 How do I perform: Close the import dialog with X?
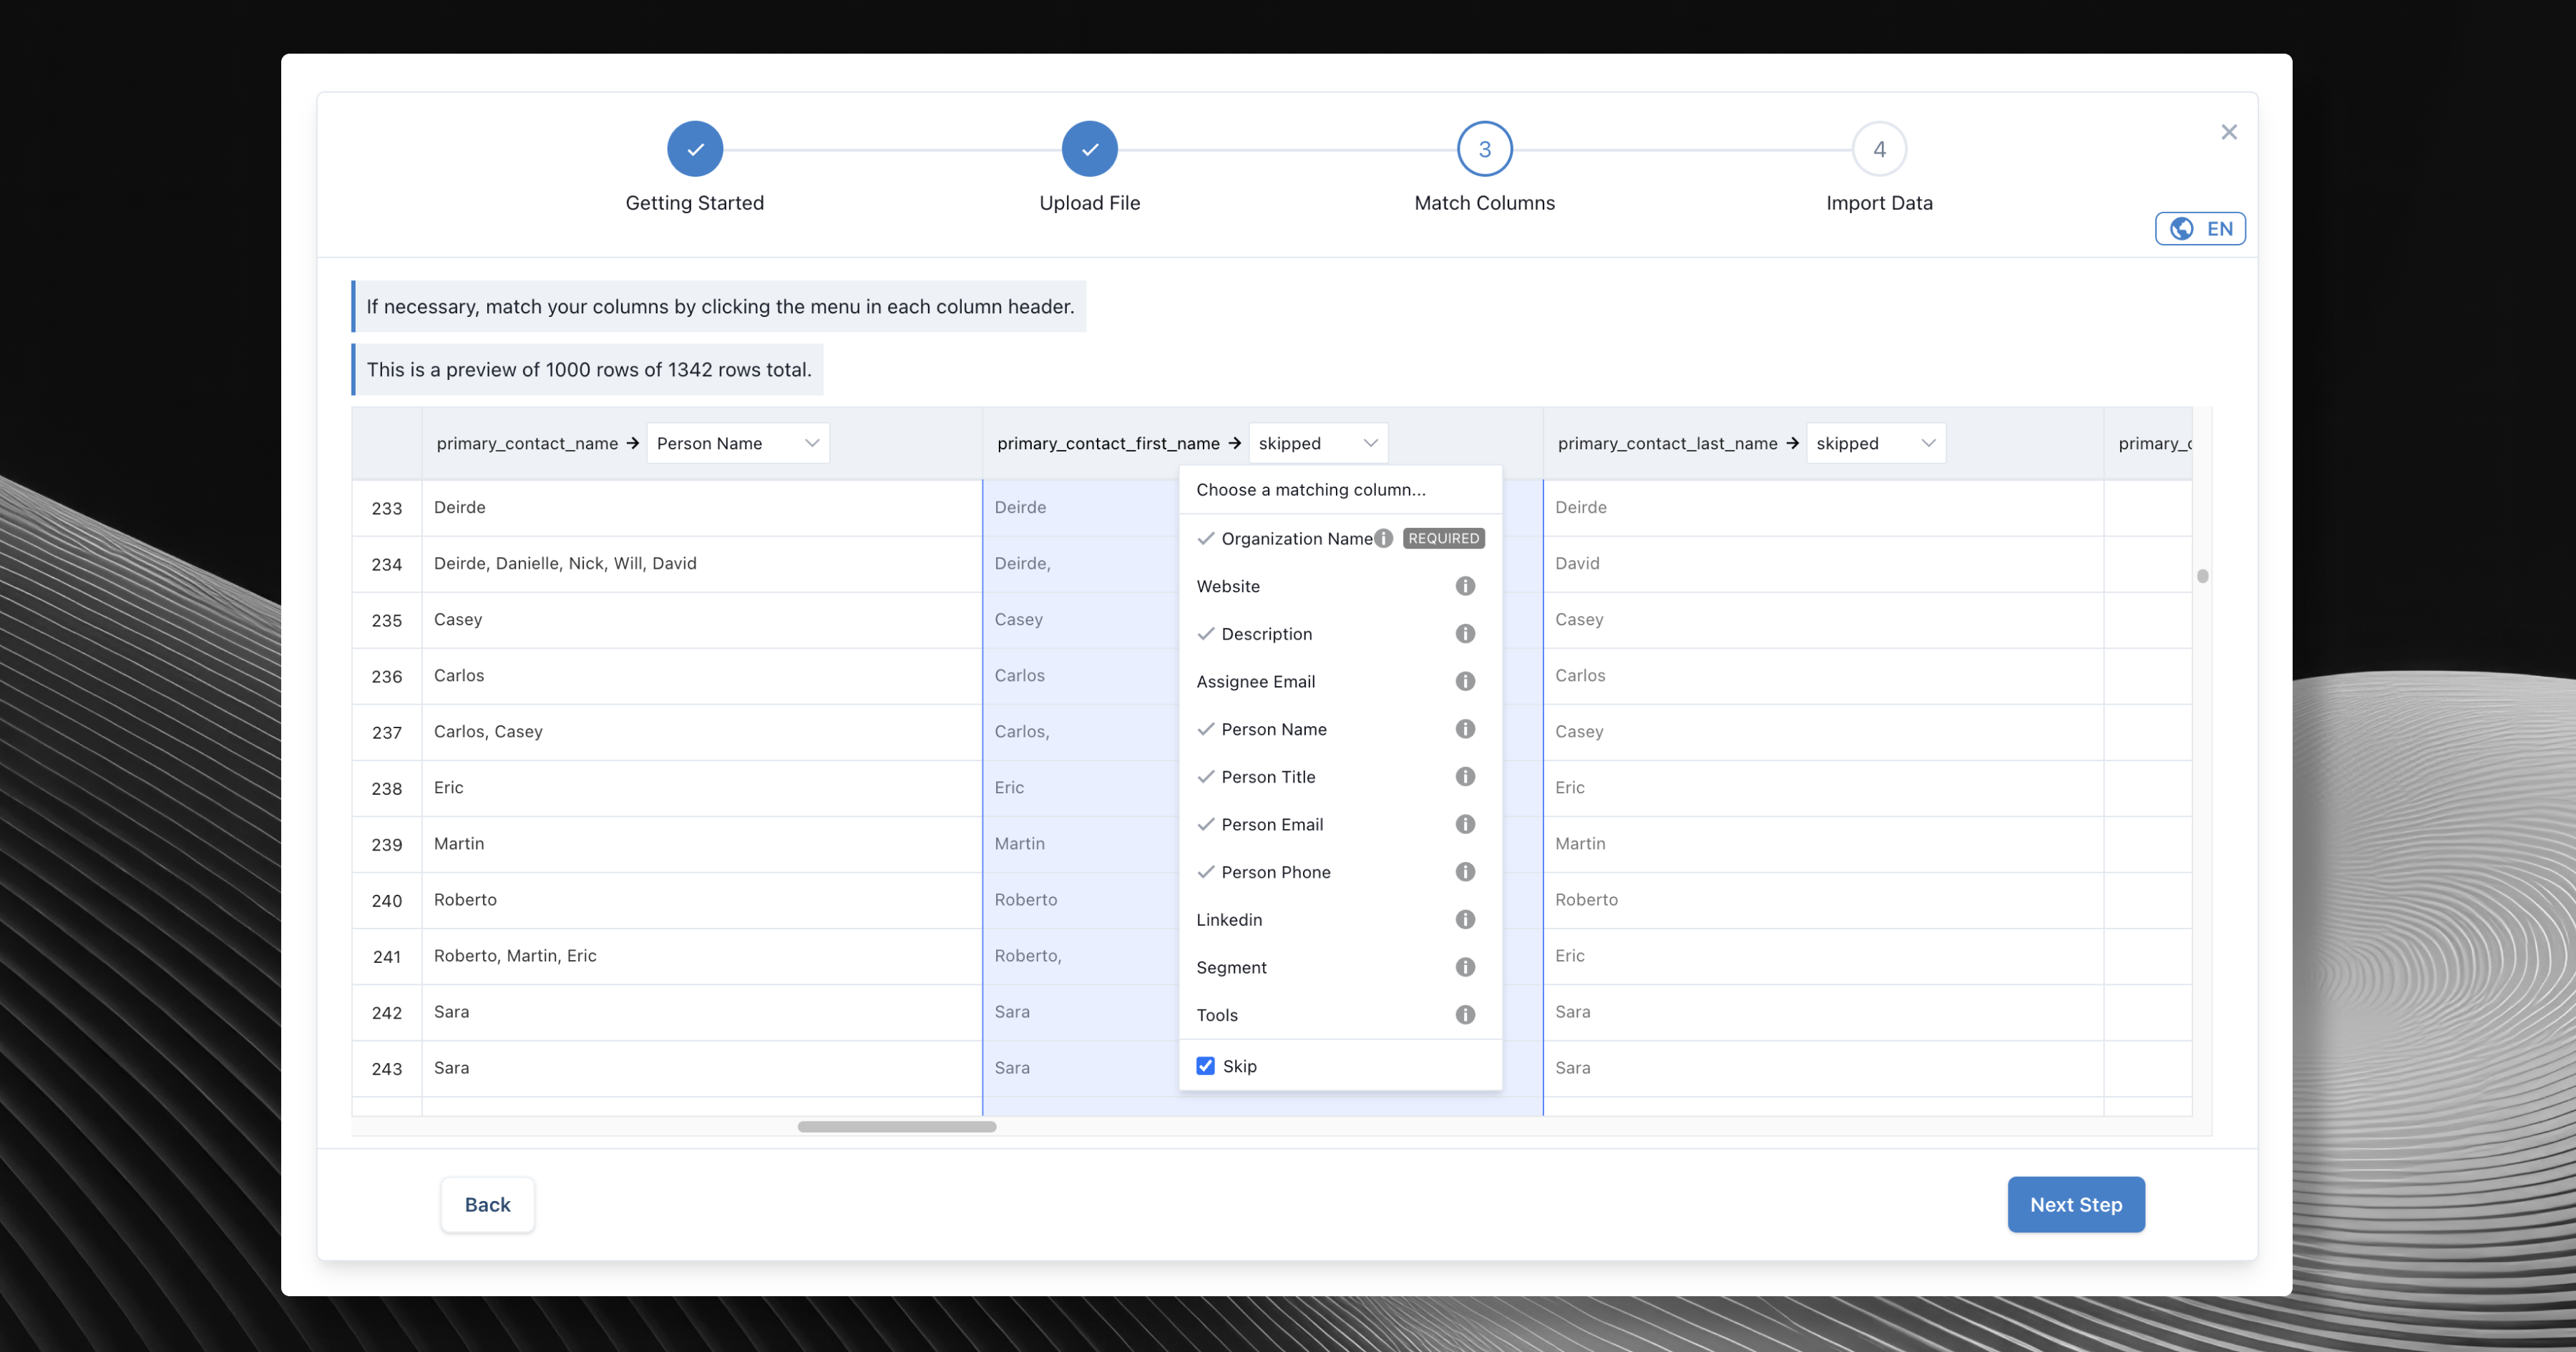2228,132
